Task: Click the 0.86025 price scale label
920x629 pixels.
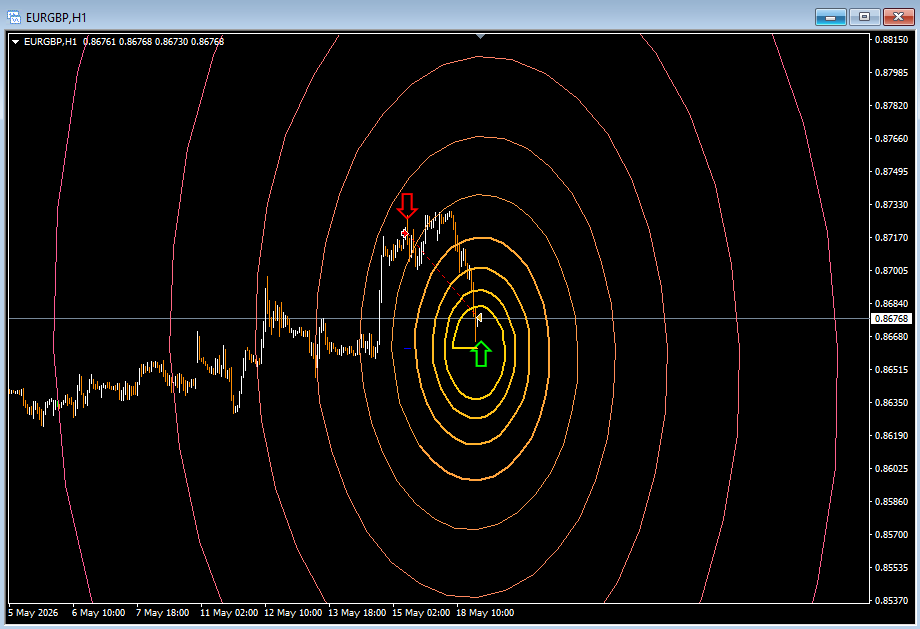Action: tap(891, 469)
